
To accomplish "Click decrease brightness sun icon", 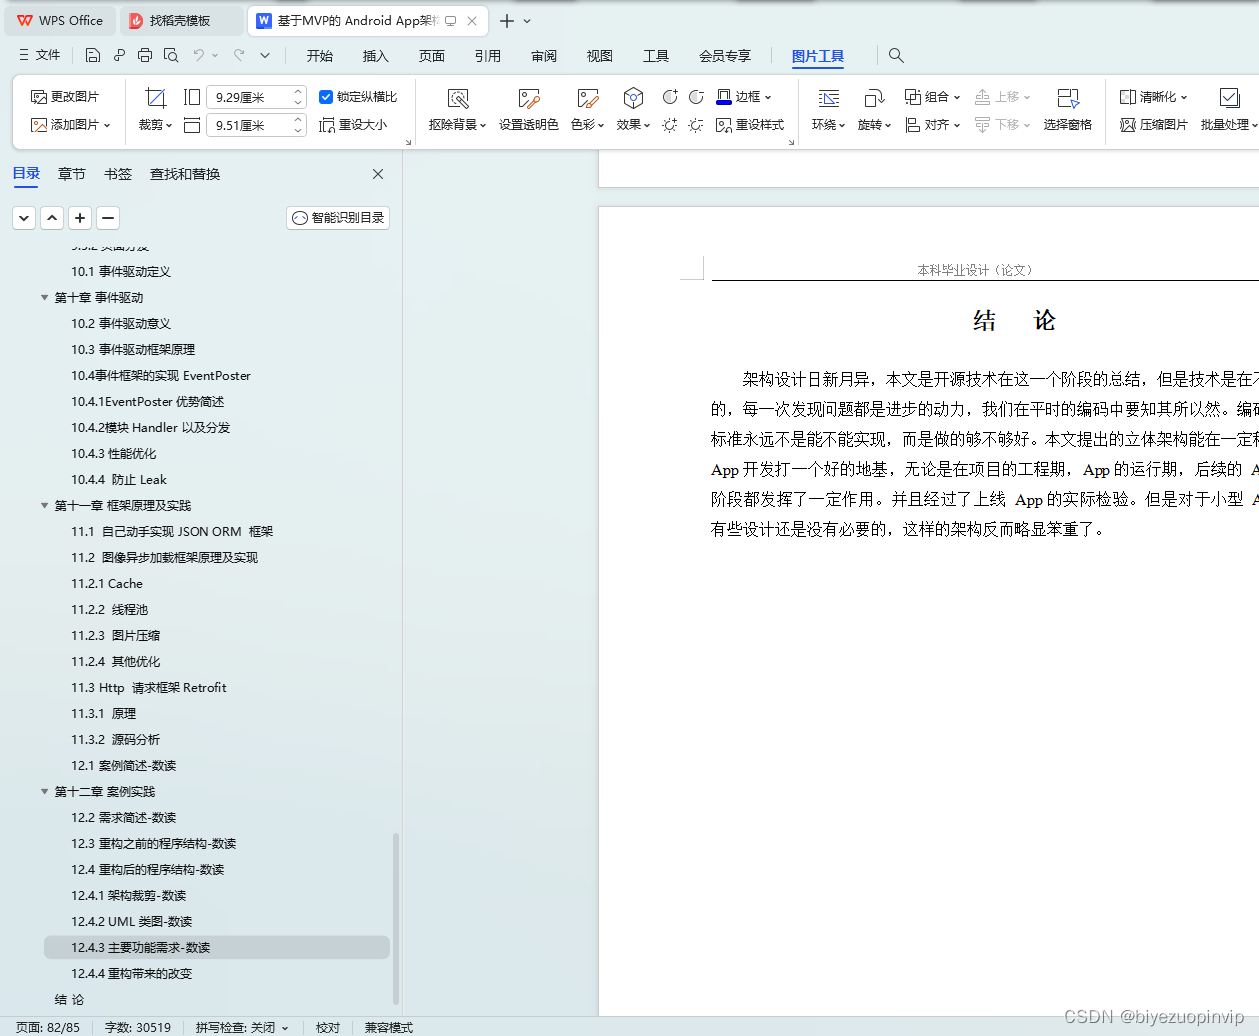I will 696,125.
